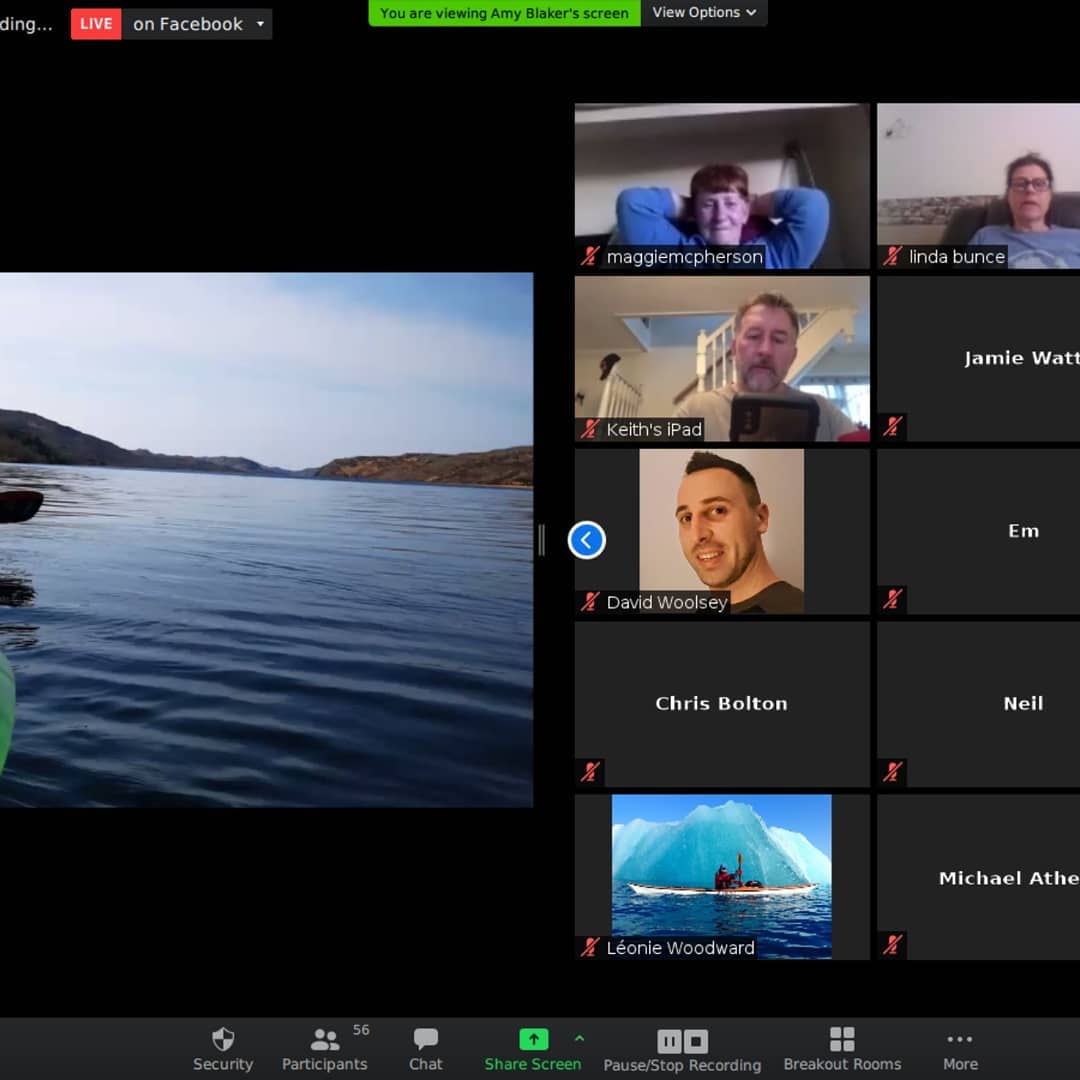This screenshot has width=1080, height=1080.
Task: Open the More options menu
Action: coord(960,1040)
